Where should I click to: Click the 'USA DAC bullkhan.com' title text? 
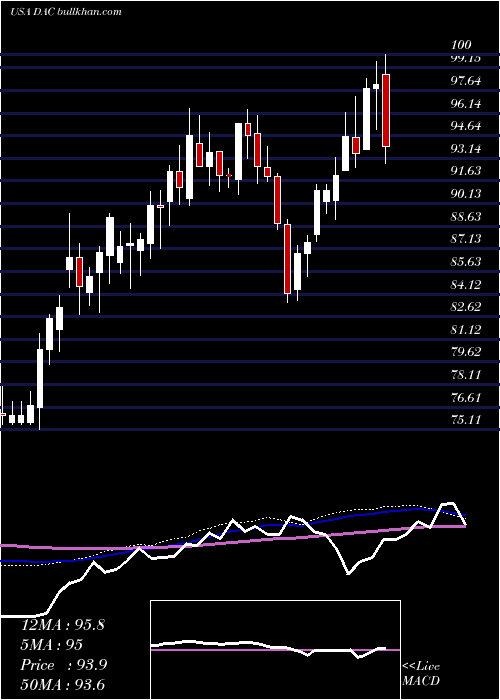click(x=66, y=12)
